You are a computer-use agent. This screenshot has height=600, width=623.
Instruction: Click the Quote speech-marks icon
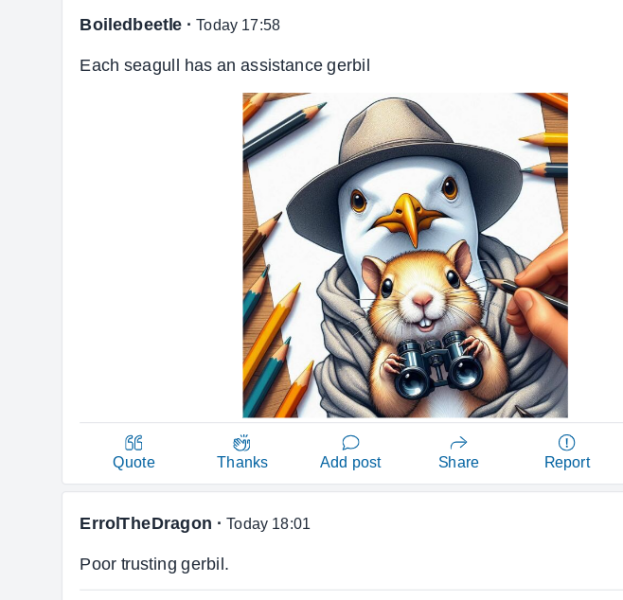pos(134,443)
